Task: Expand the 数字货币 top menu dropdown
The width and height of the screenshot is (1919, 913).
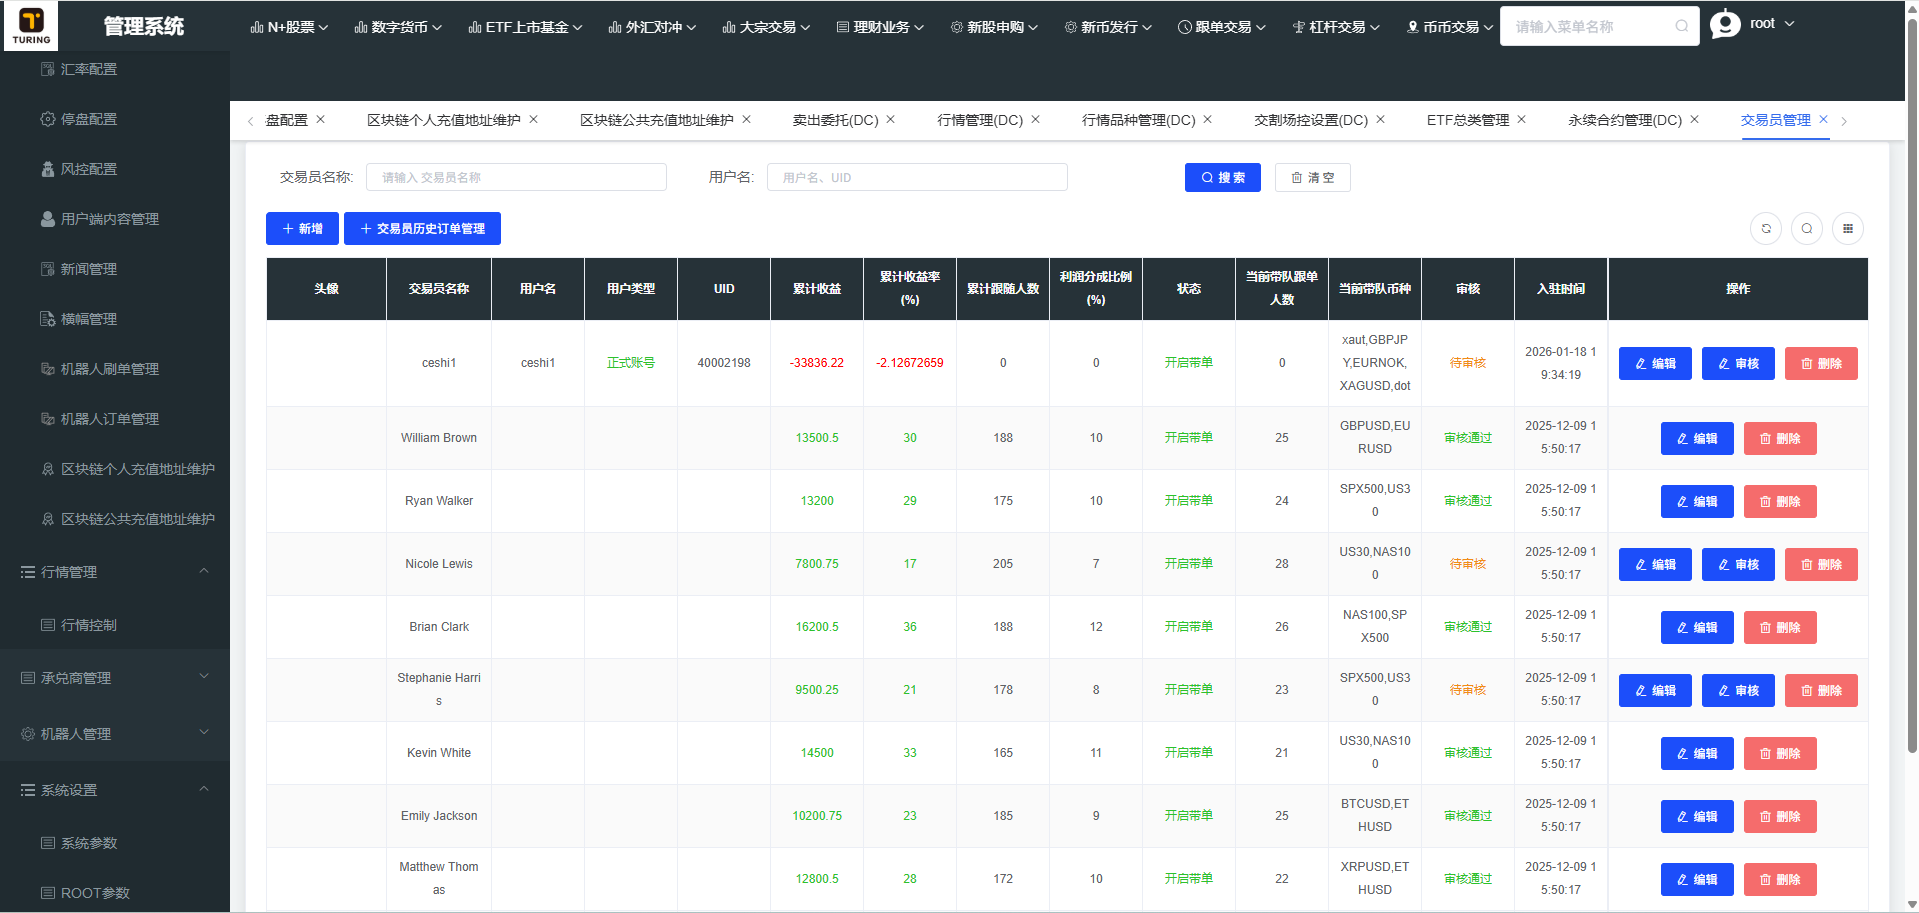Action: [398, 27]
